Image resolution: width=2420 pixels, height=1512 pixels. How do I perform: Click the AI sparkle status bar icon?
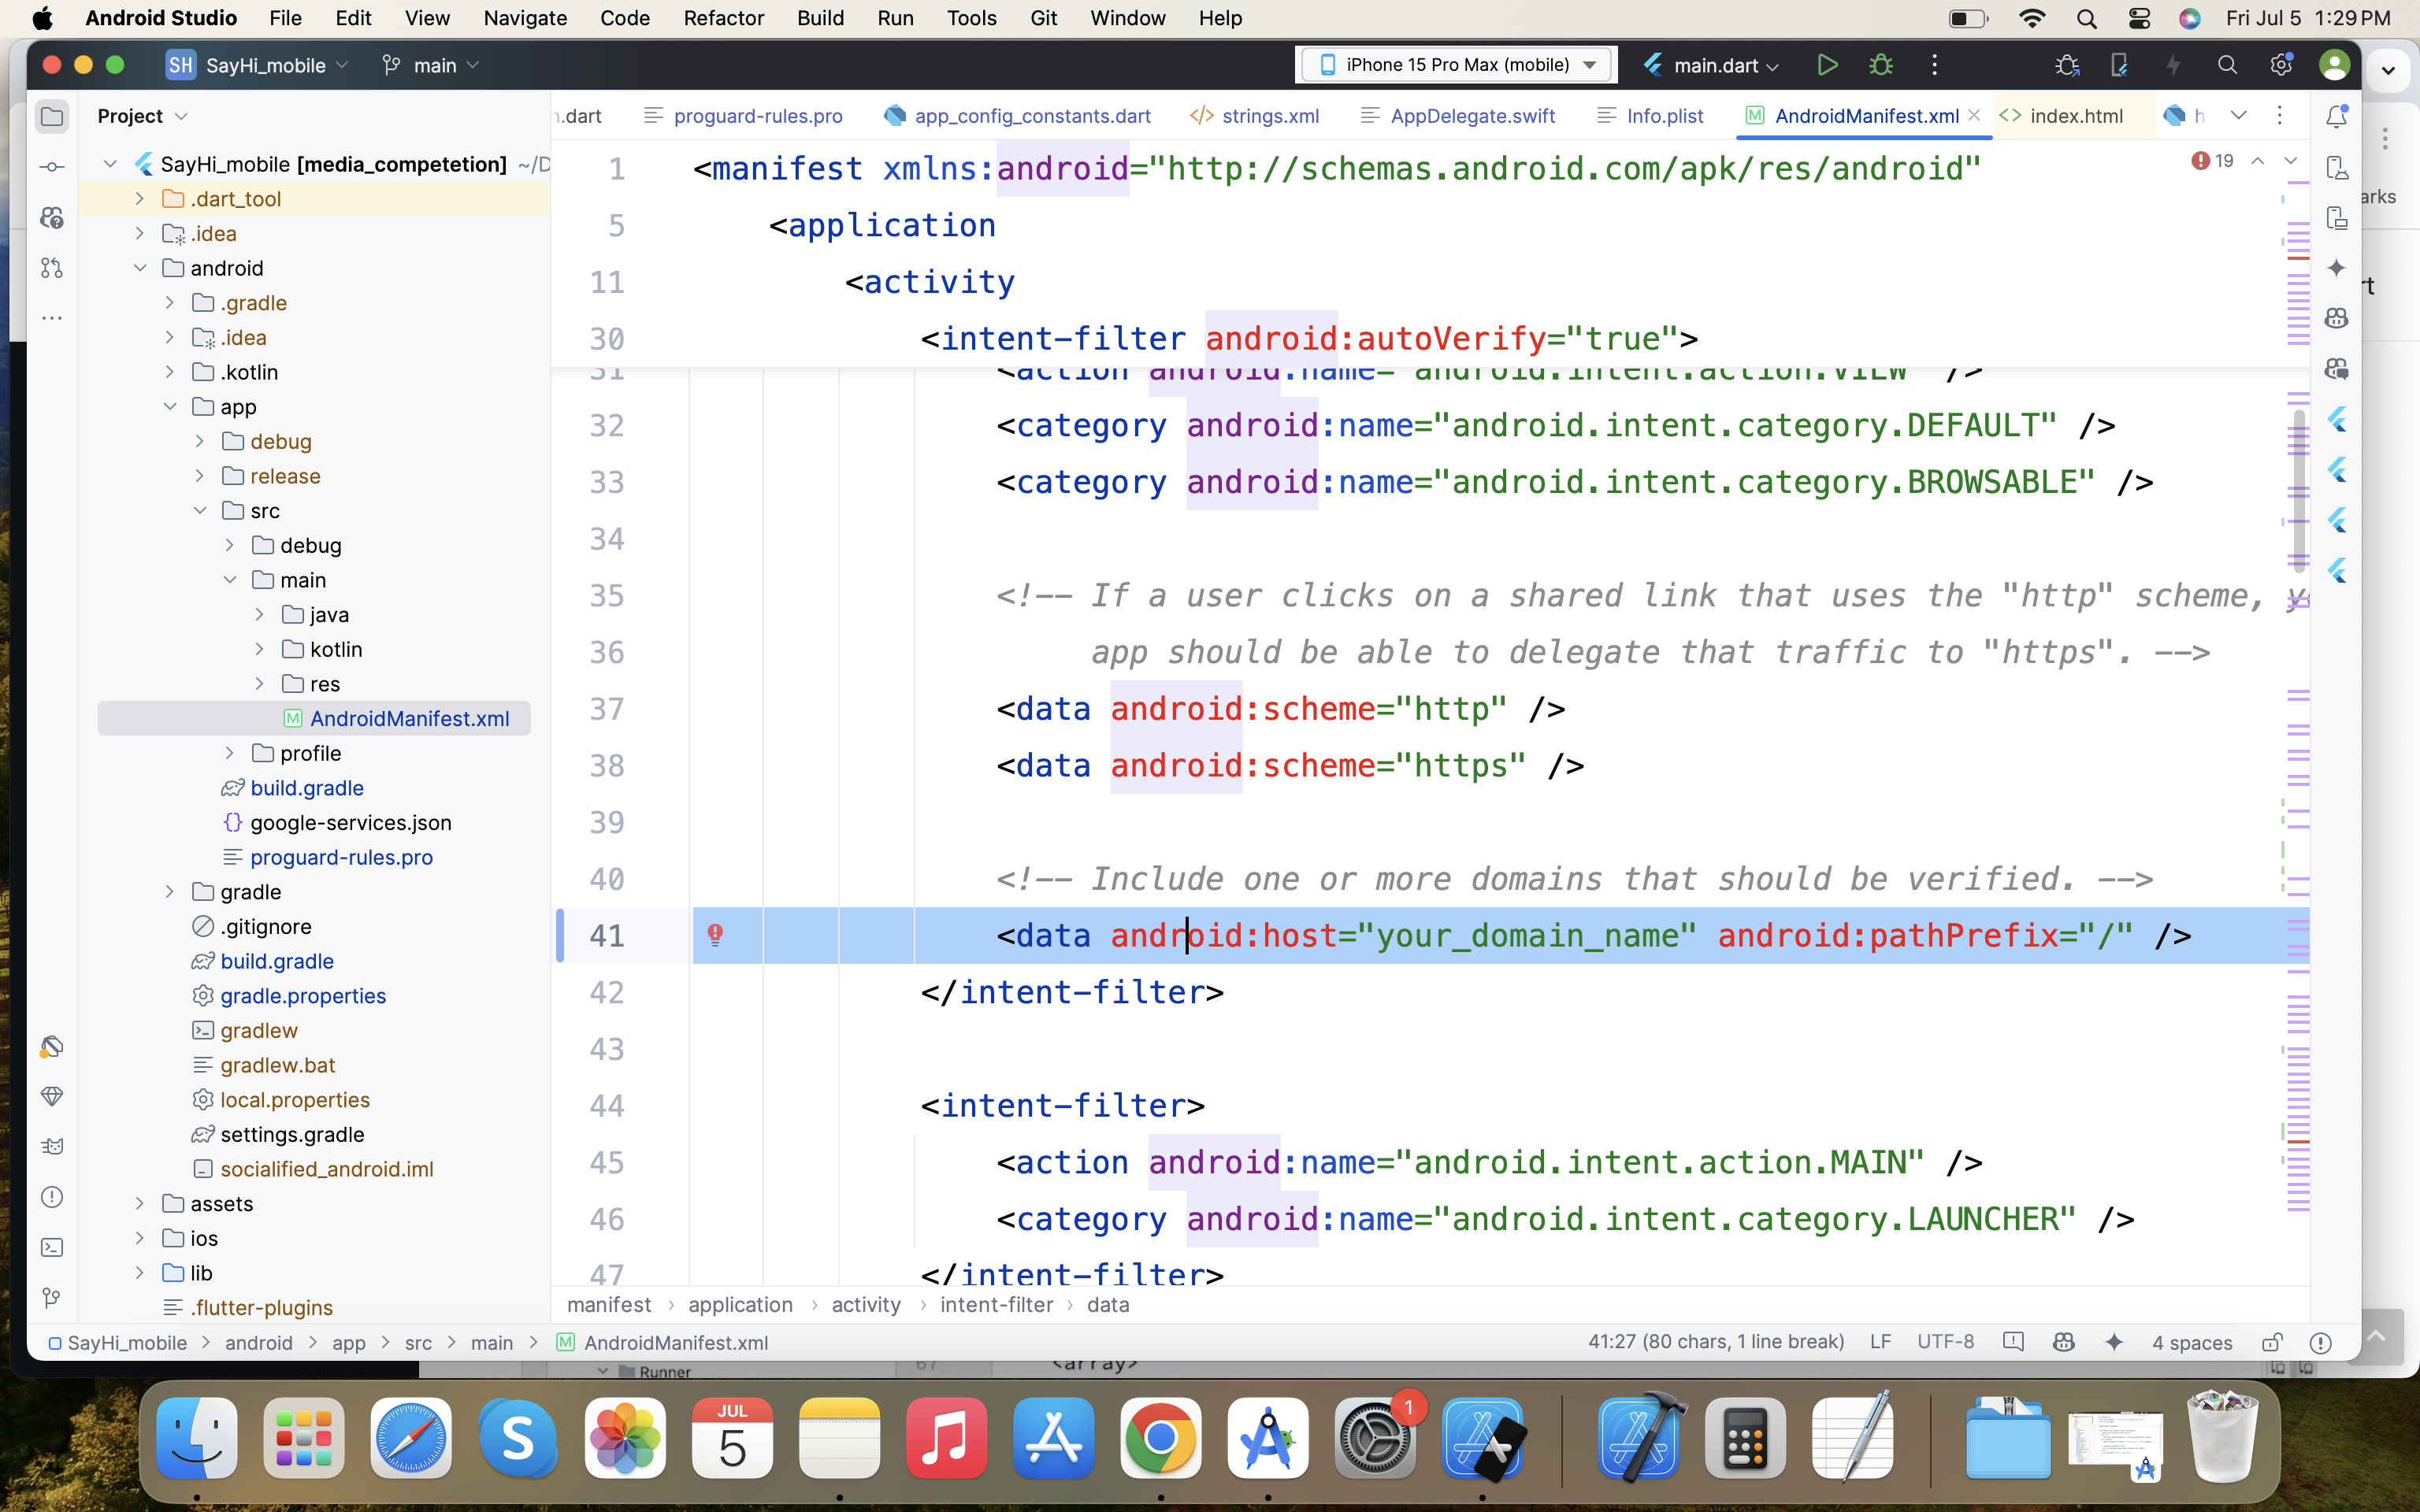click(2114, 1342)
